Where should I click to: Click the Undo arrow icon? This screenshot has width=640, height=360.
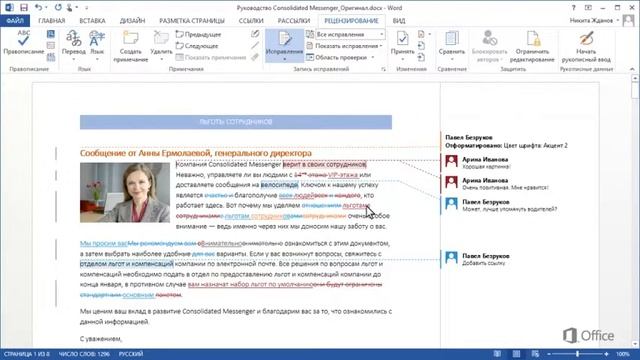point(38,7)
